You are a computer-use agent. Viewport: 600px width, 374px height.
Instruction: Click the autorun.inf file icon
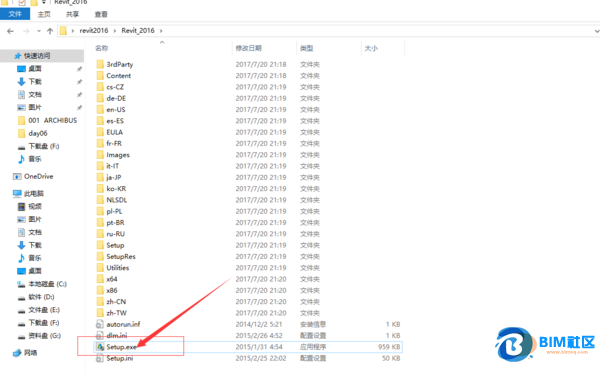point(100,324)
